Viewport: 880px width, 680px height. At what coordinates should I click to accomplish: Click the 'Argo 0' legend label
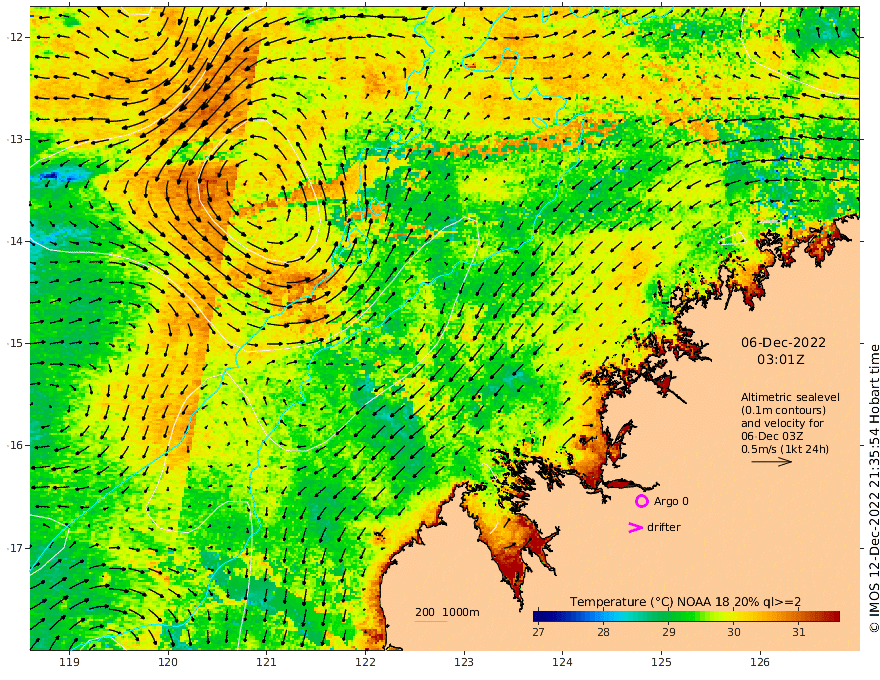(x=671, y=501)
